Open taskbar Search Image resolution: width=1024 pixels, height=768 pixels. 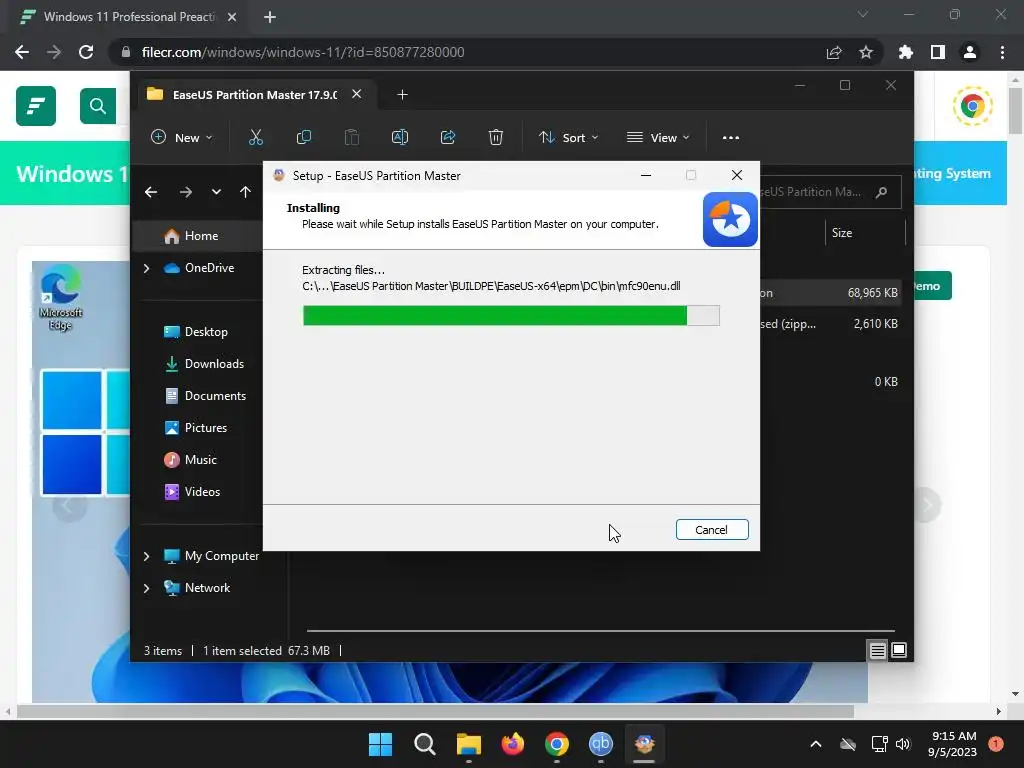tap(424, 744)
